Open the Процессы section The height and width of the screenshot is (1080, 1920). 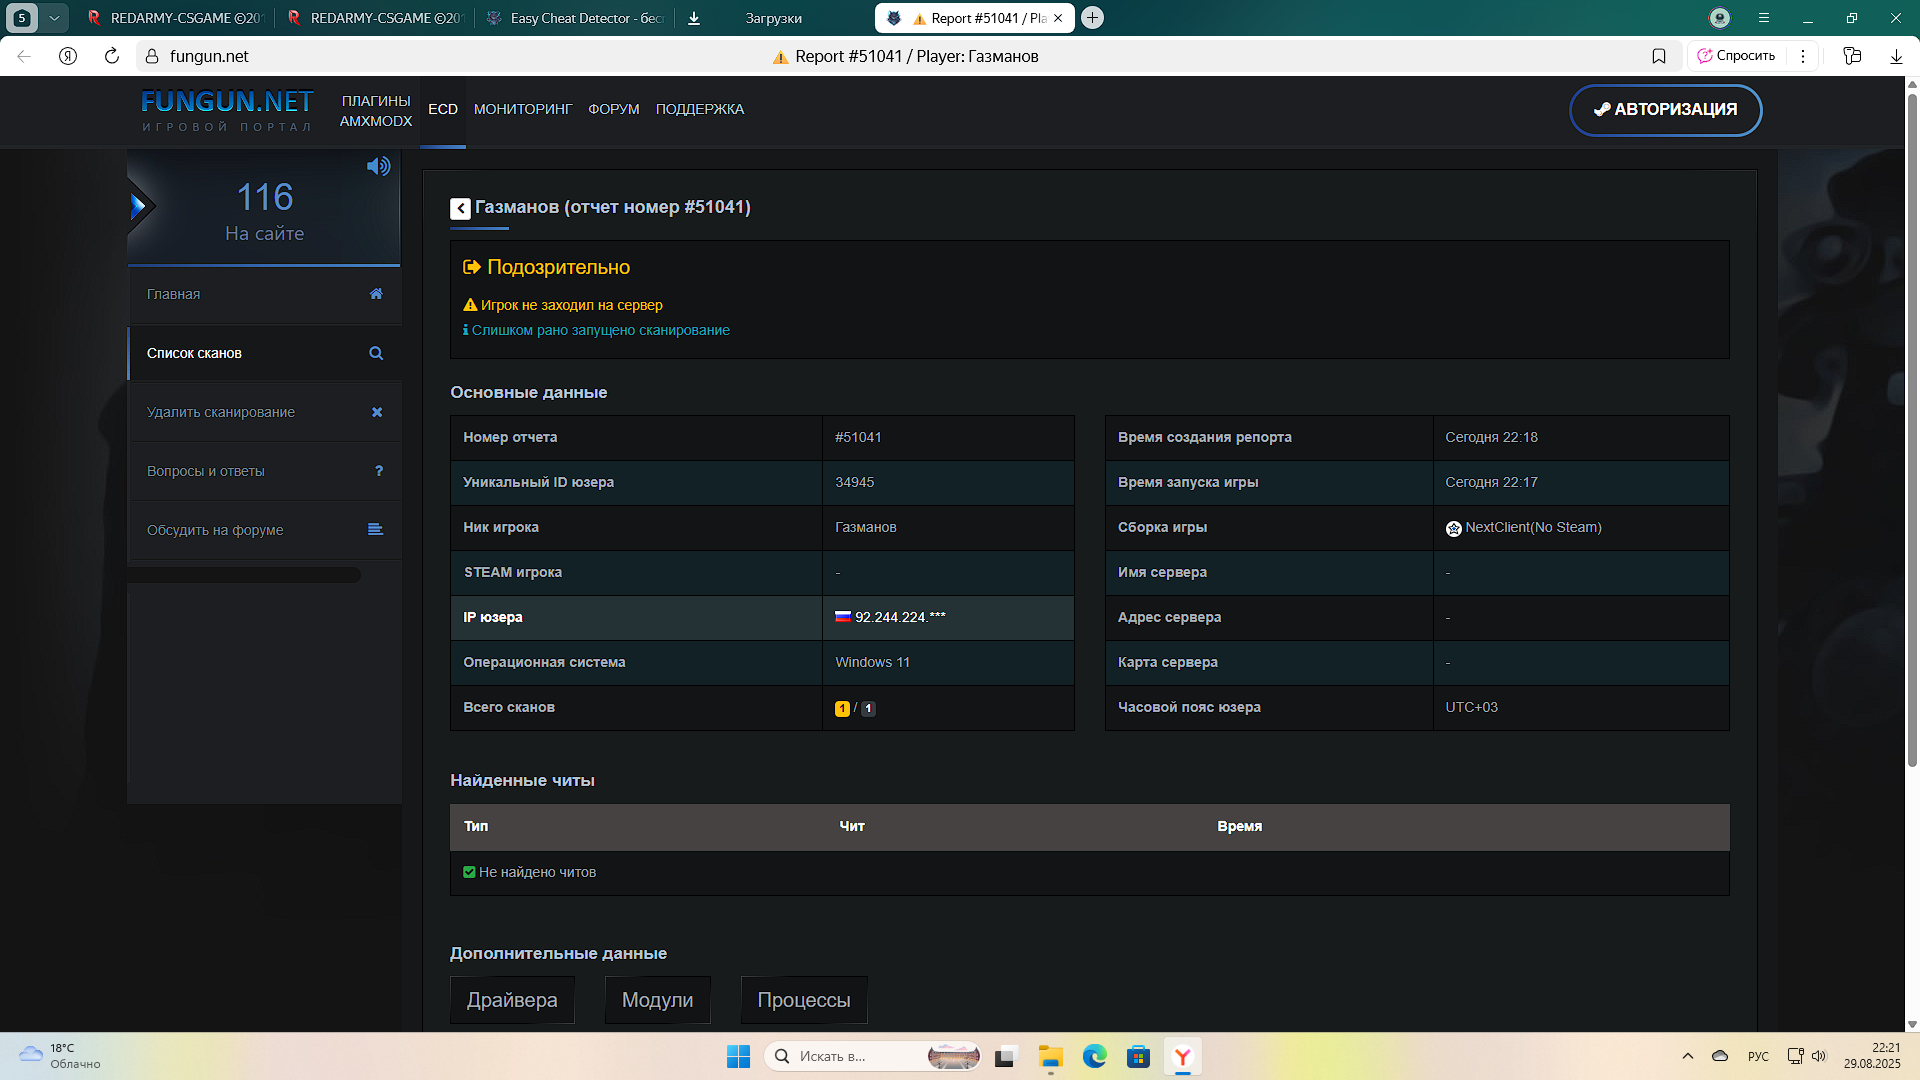(x=804, y=1000)
